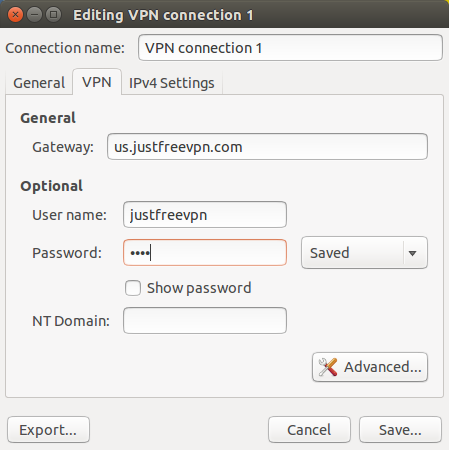Viewport: 449px width, 450px height.
Task: Switch to the IPv4 Settings tab
Action: (172, 83)
